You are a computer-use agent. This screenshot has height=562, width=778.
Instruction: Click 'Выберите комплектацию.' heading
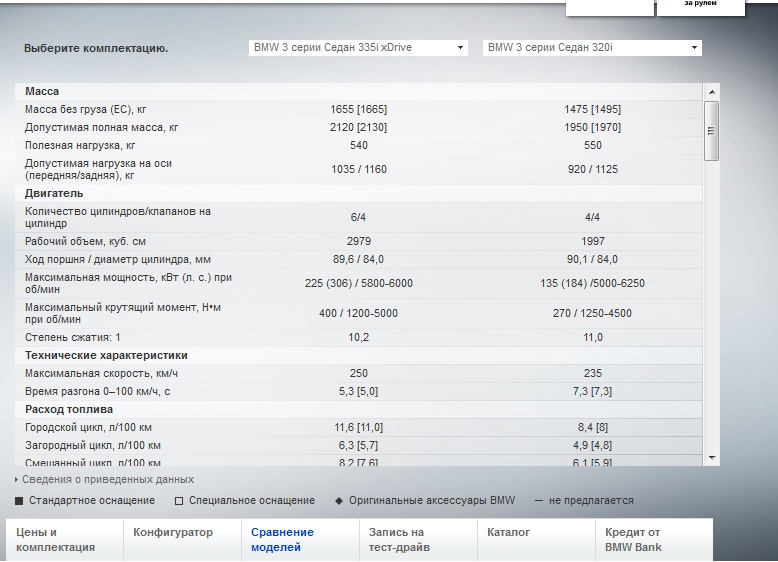coord(96,49)
